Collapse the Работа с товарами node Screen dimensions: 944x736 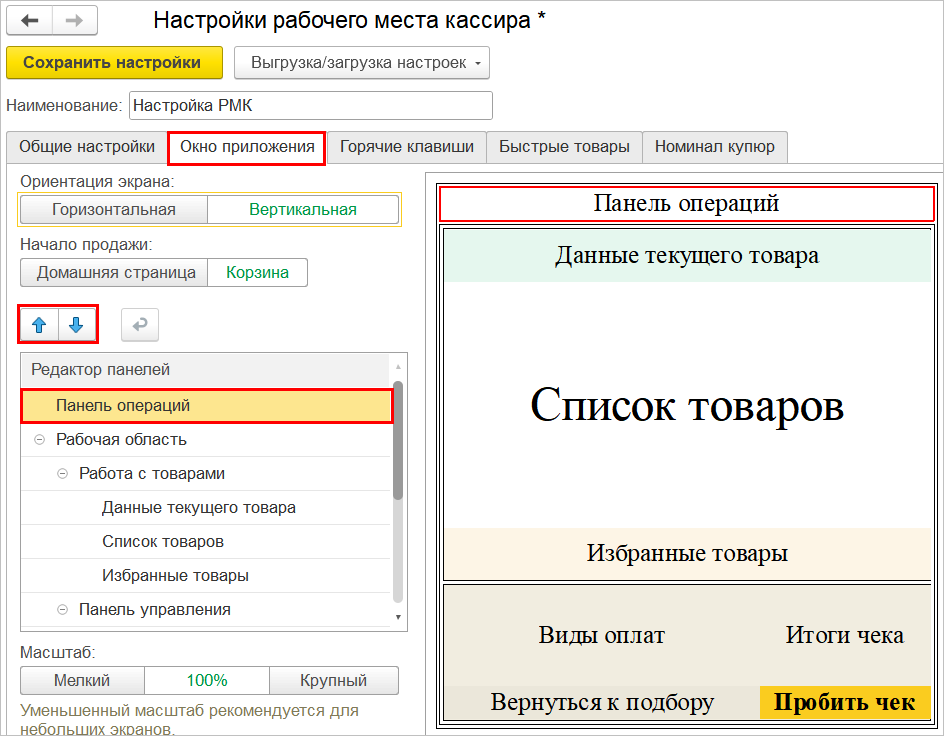point(62,474)
